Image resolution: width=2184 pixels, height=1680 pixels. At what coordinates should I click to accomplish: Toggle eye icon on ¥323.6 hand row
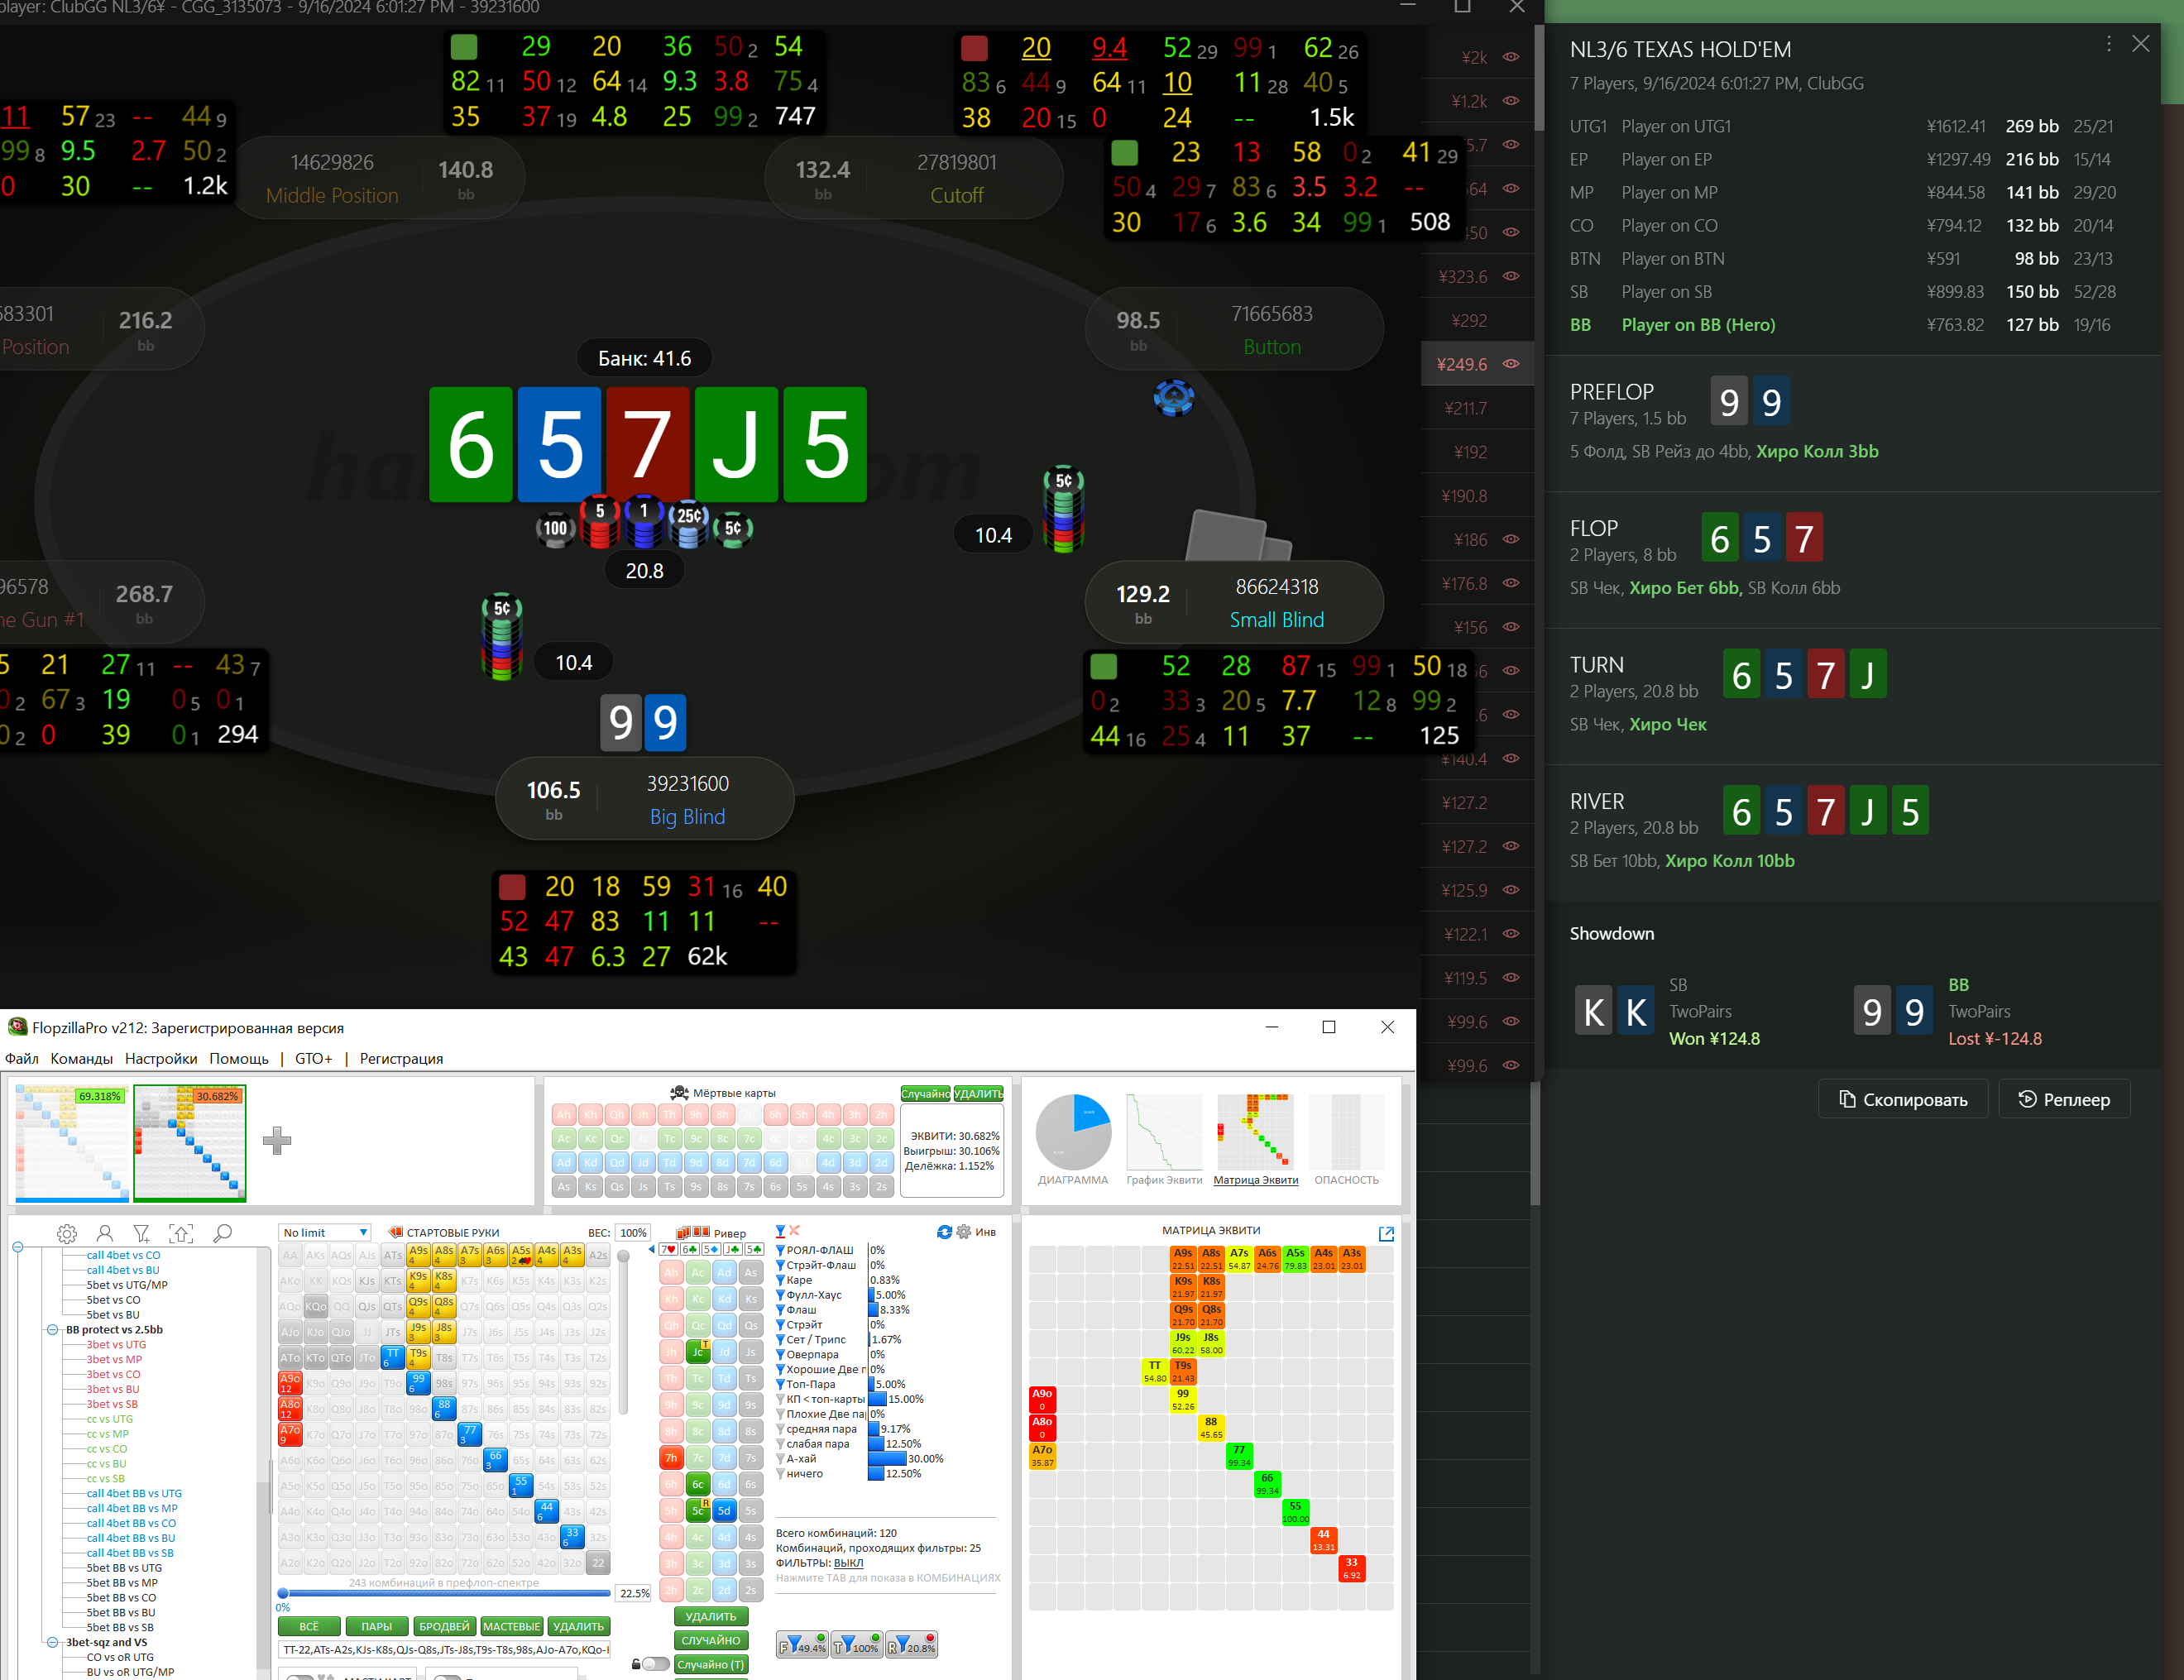tap(1511, 276)
